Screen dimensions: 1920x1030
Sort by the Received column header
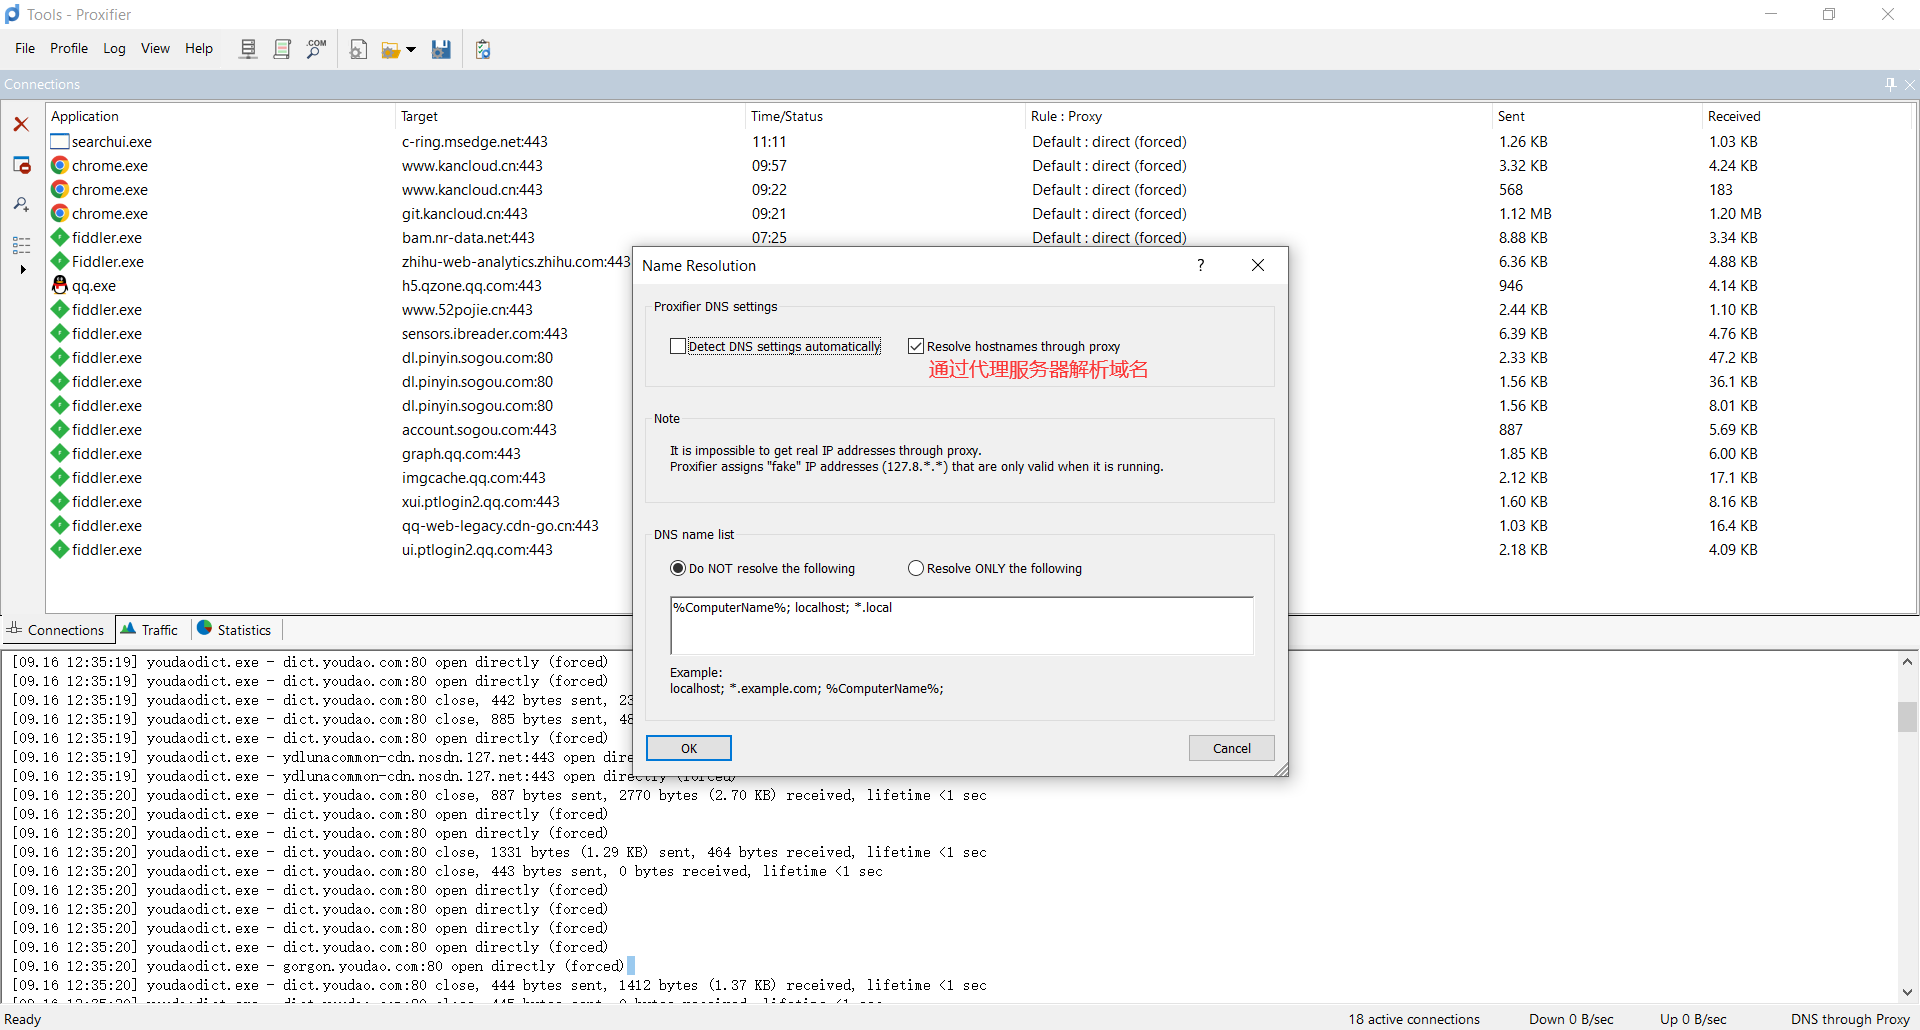pyautogui.click(x=1806, y=116)
